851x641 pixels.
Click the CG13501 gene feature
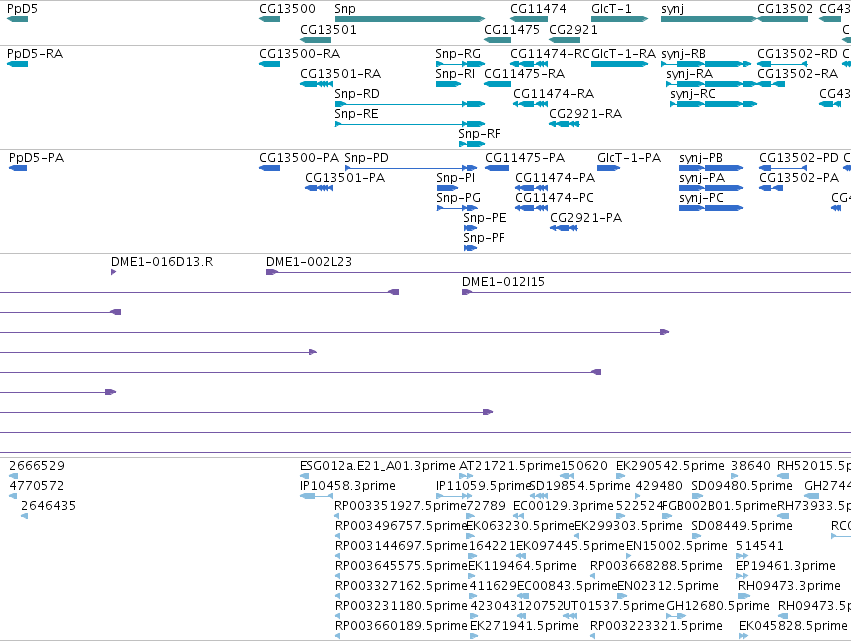click(315, 40)
